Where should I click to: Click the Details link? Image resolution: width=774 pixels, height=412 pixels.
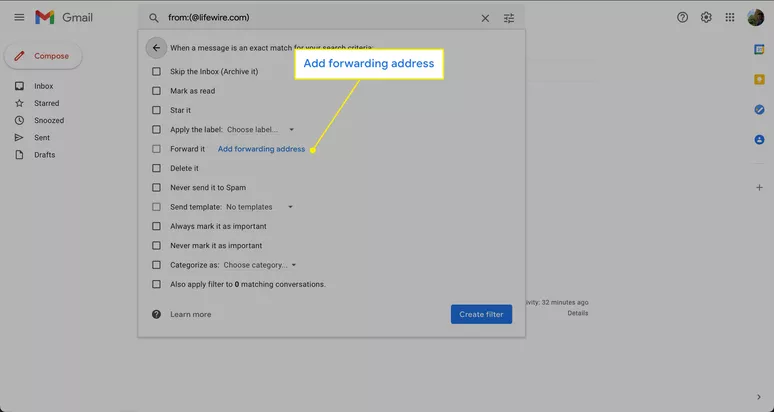[x=578, y=313]
